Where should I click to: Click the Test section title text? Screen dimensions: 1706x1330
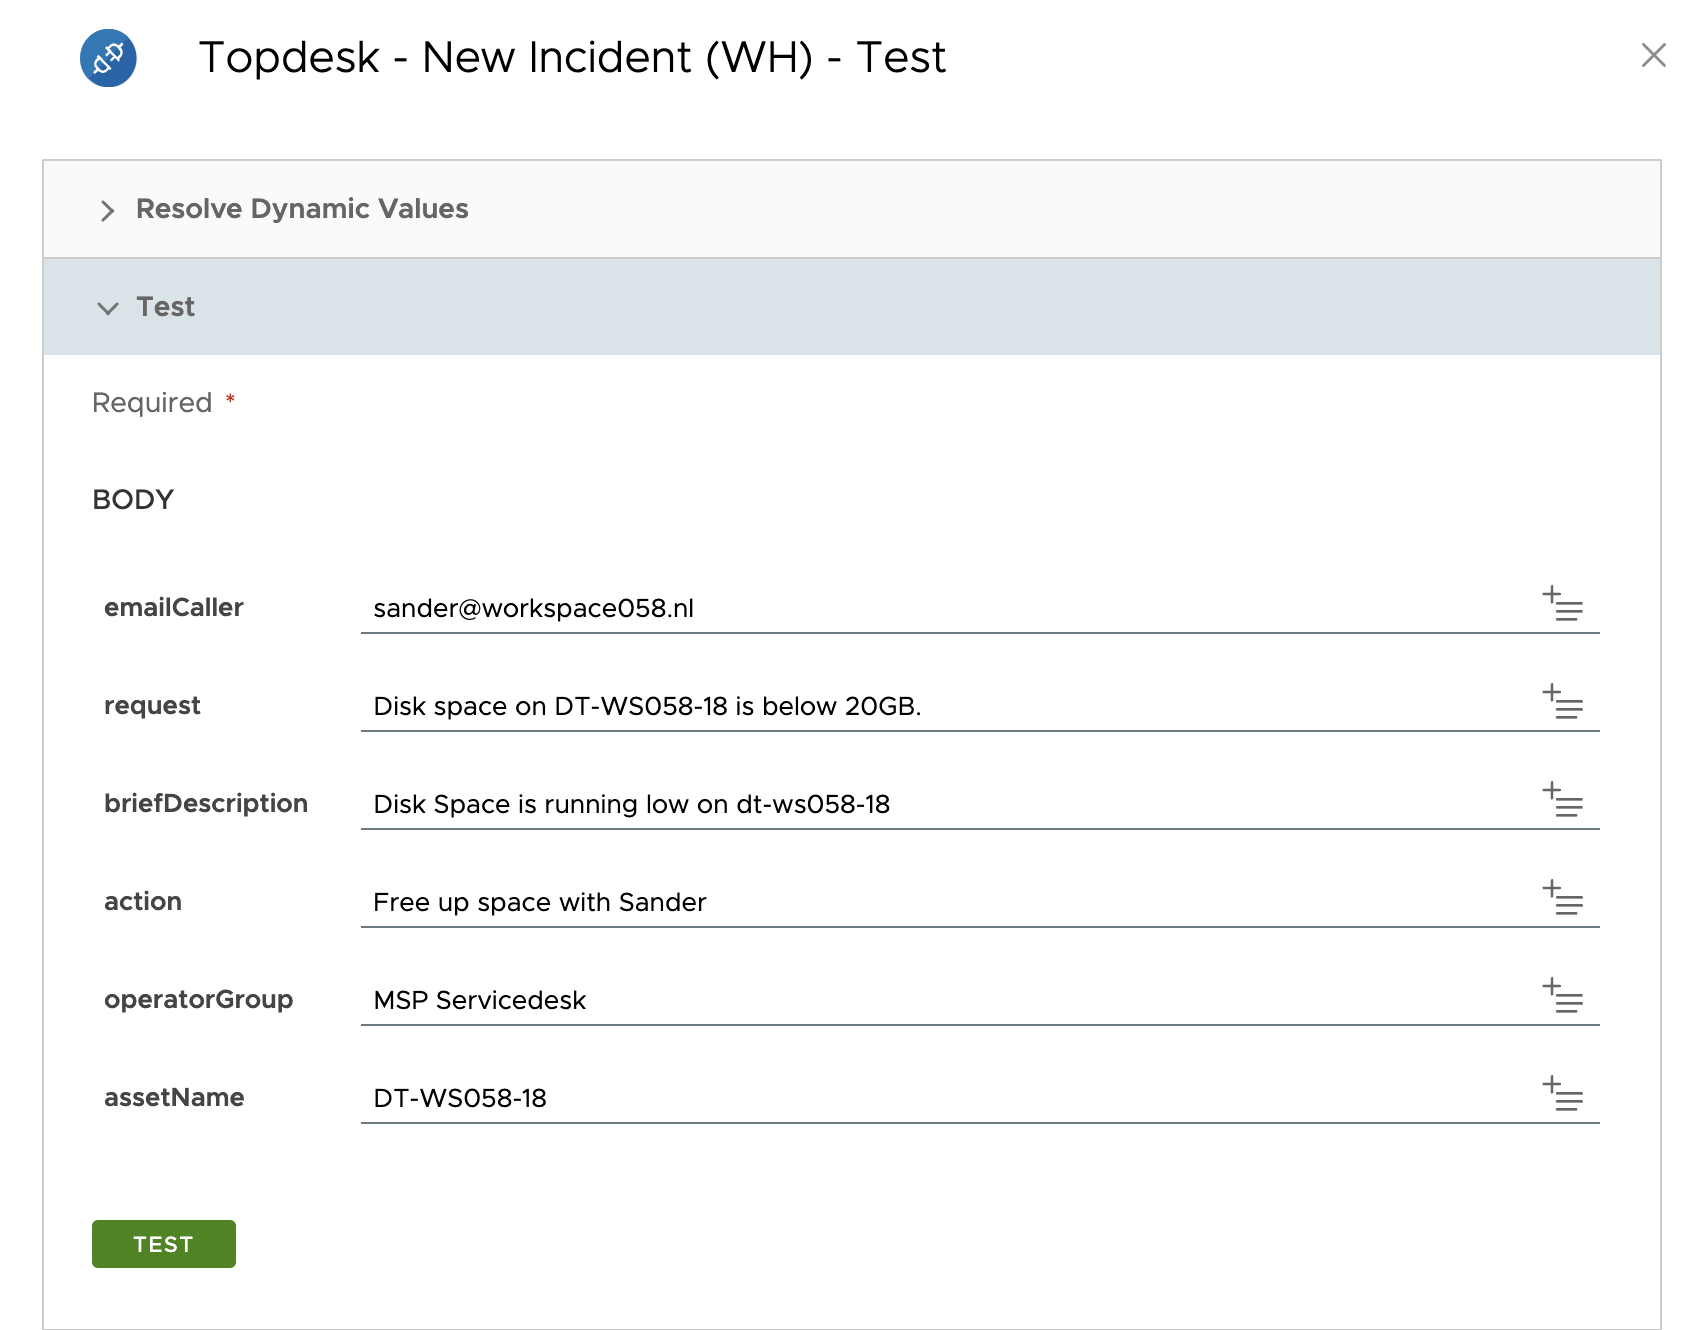(x=166, y=307)
